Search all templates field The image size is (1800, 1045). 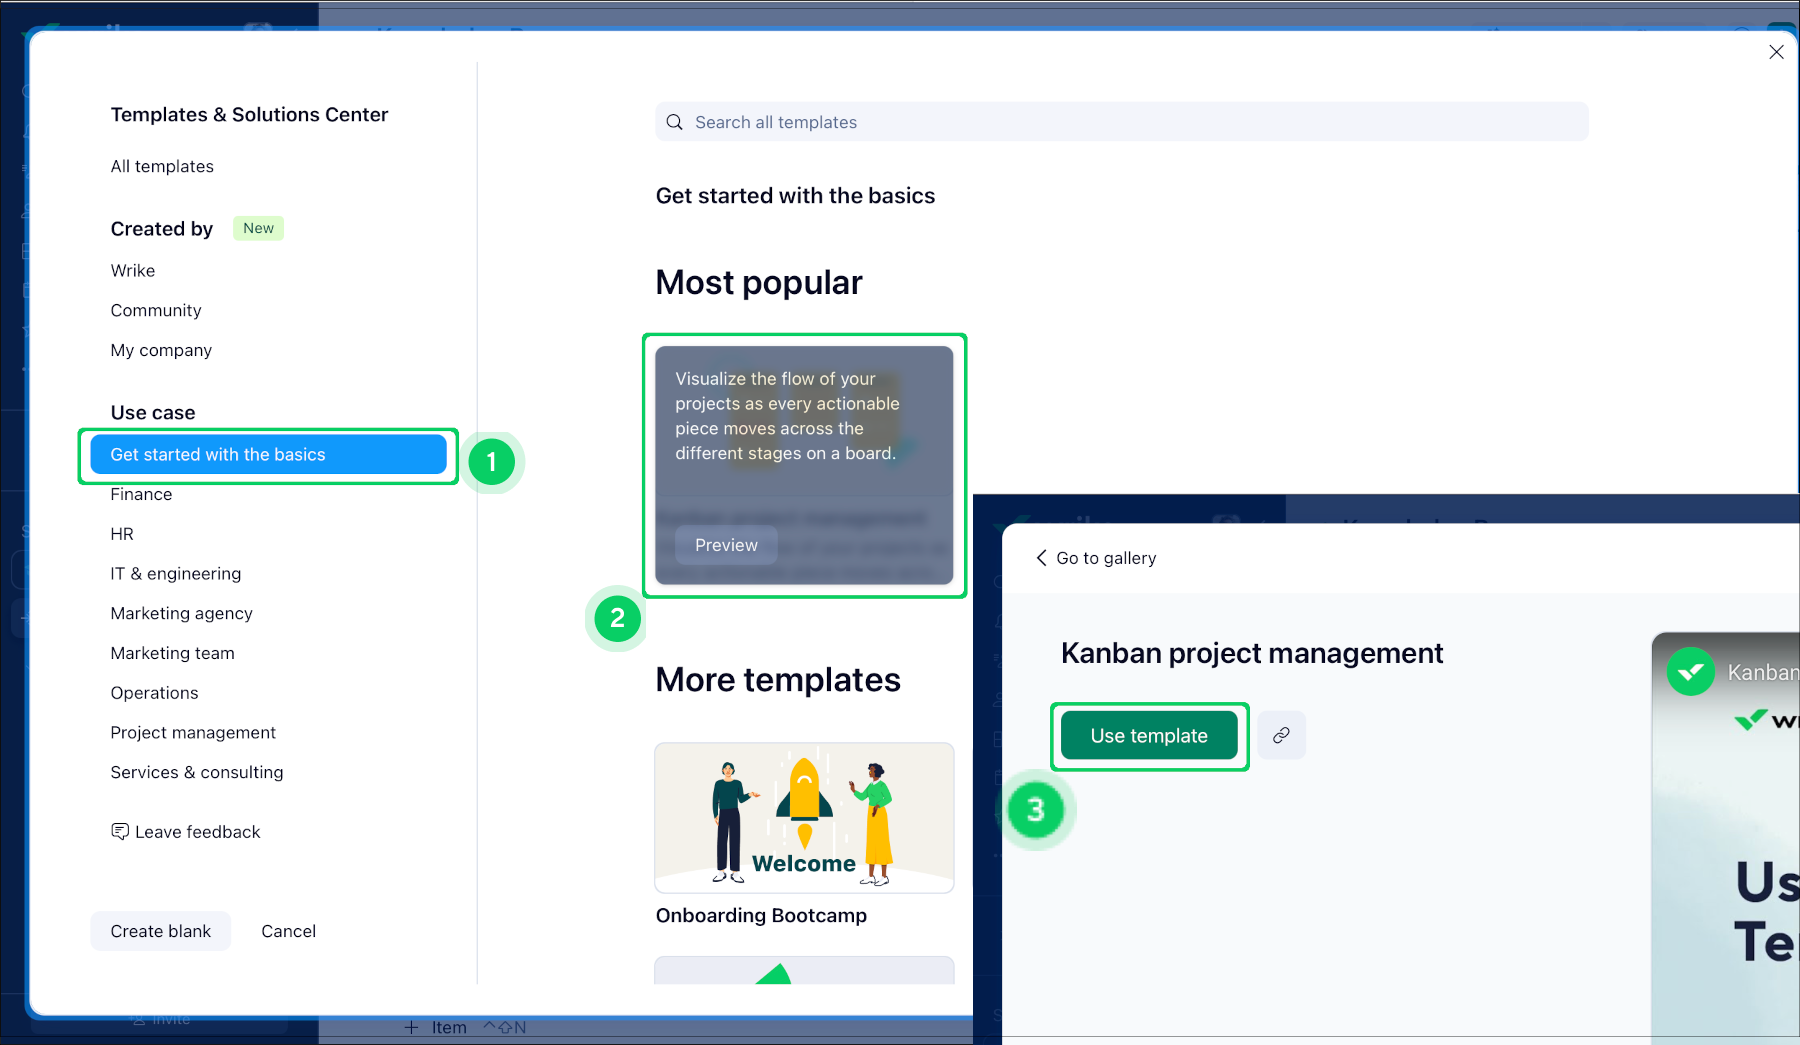1122,122
